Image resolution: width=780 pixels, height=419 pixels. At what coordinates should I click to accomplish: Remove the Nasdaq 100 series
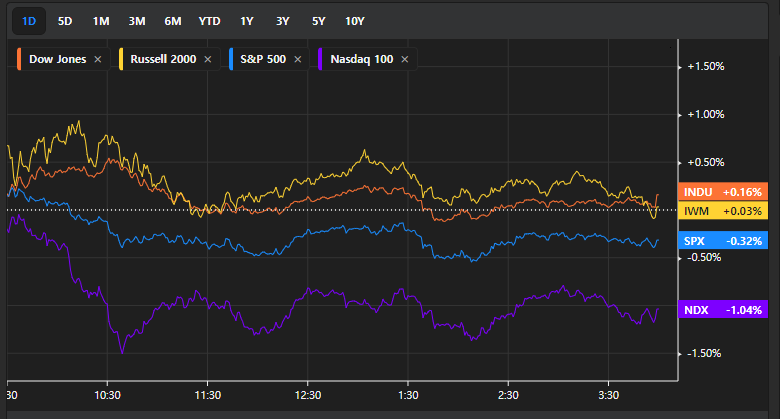tap(405, 60)
